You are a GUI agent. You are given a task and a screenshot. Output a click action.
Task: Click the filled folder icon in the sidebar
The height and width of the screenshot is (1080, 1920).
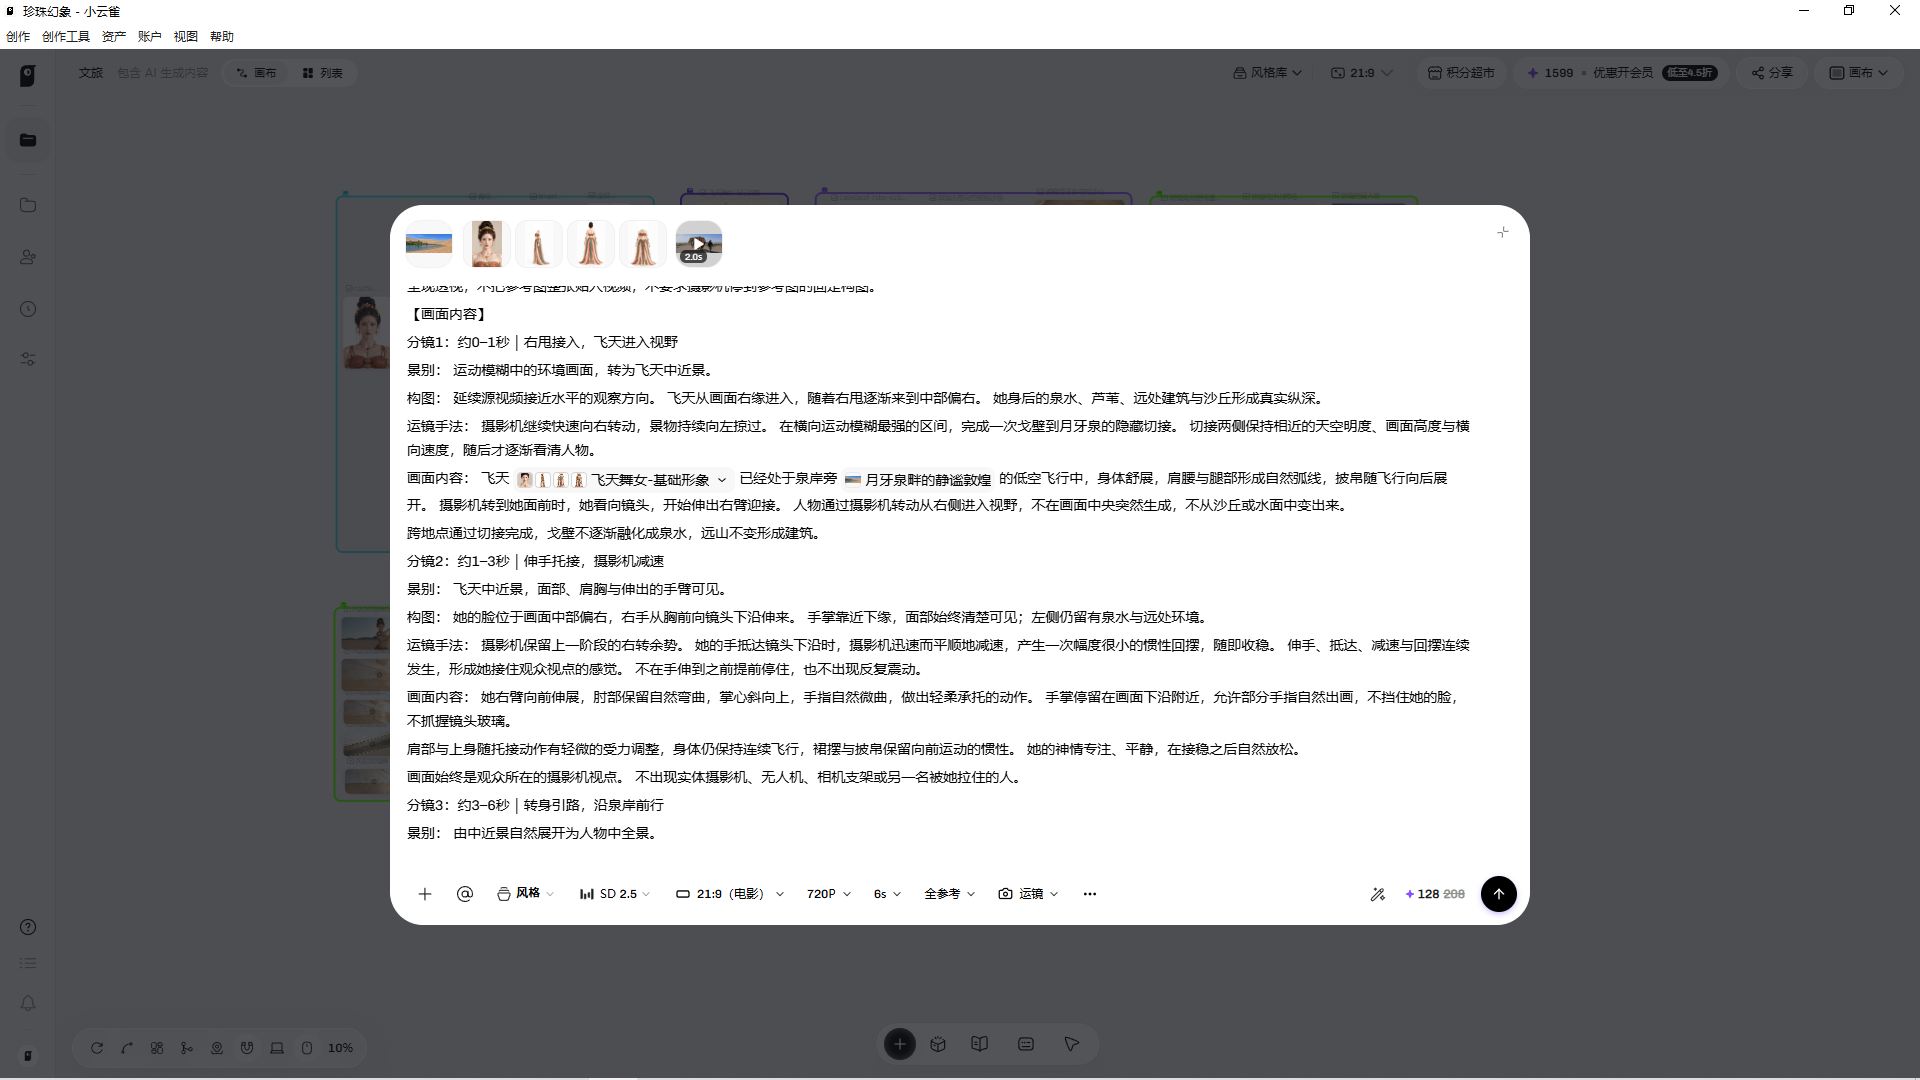28,140
